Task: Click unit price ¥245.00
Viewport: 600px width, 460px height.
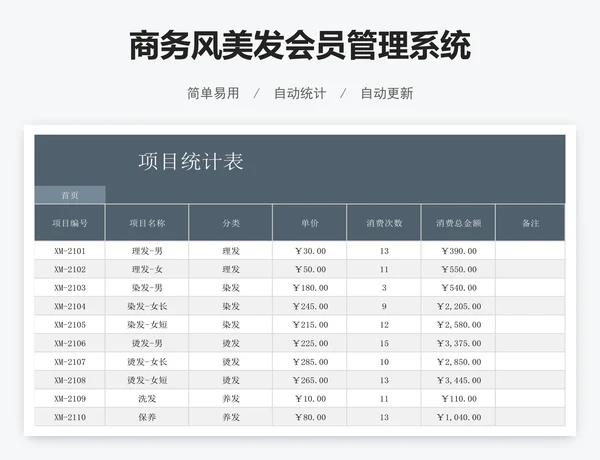Action: point(310,306)
